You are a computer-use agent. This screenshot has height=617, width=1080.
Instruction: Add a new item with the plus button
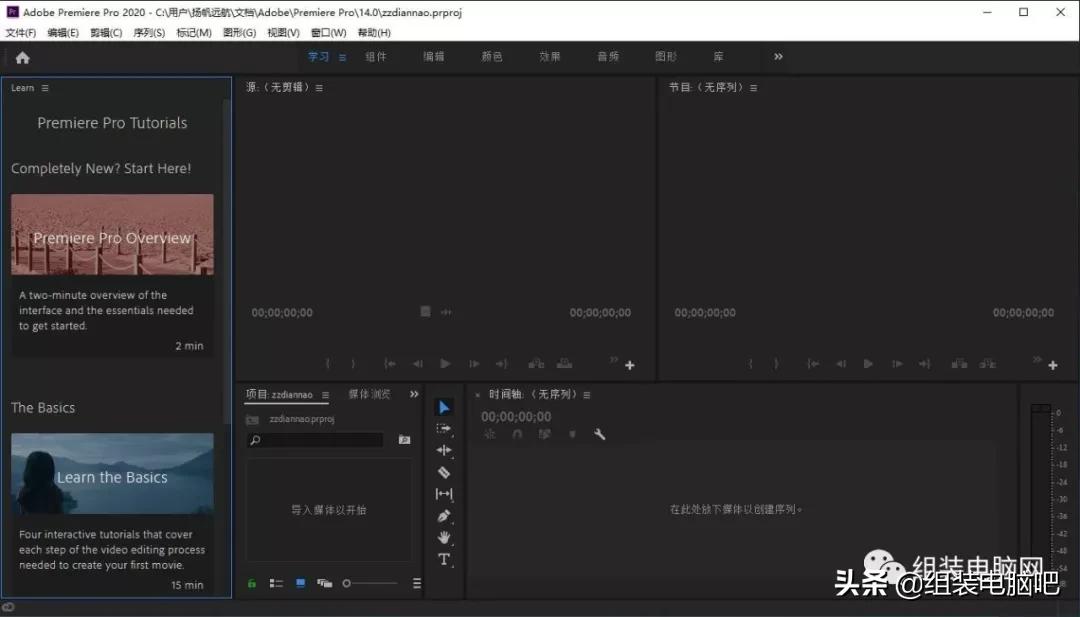(x=629, y=364)
